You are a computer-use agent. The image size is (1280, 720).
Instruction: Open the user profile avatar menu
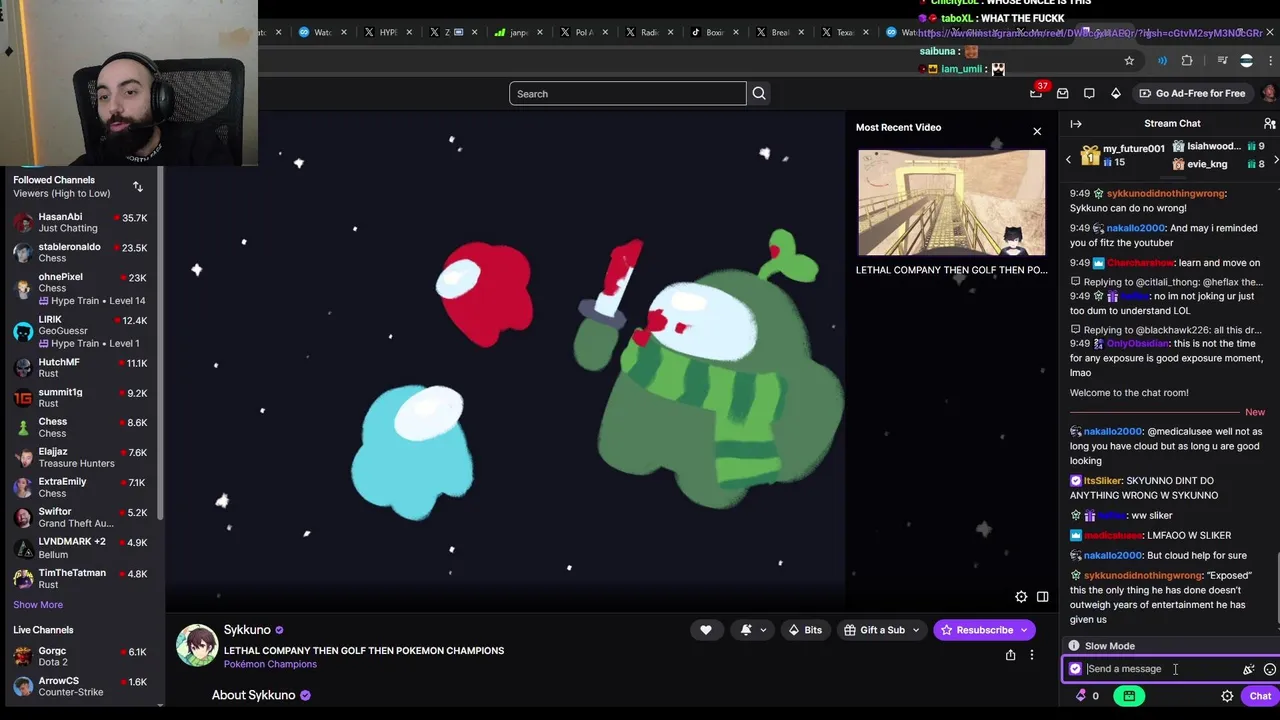[1269, 93]
